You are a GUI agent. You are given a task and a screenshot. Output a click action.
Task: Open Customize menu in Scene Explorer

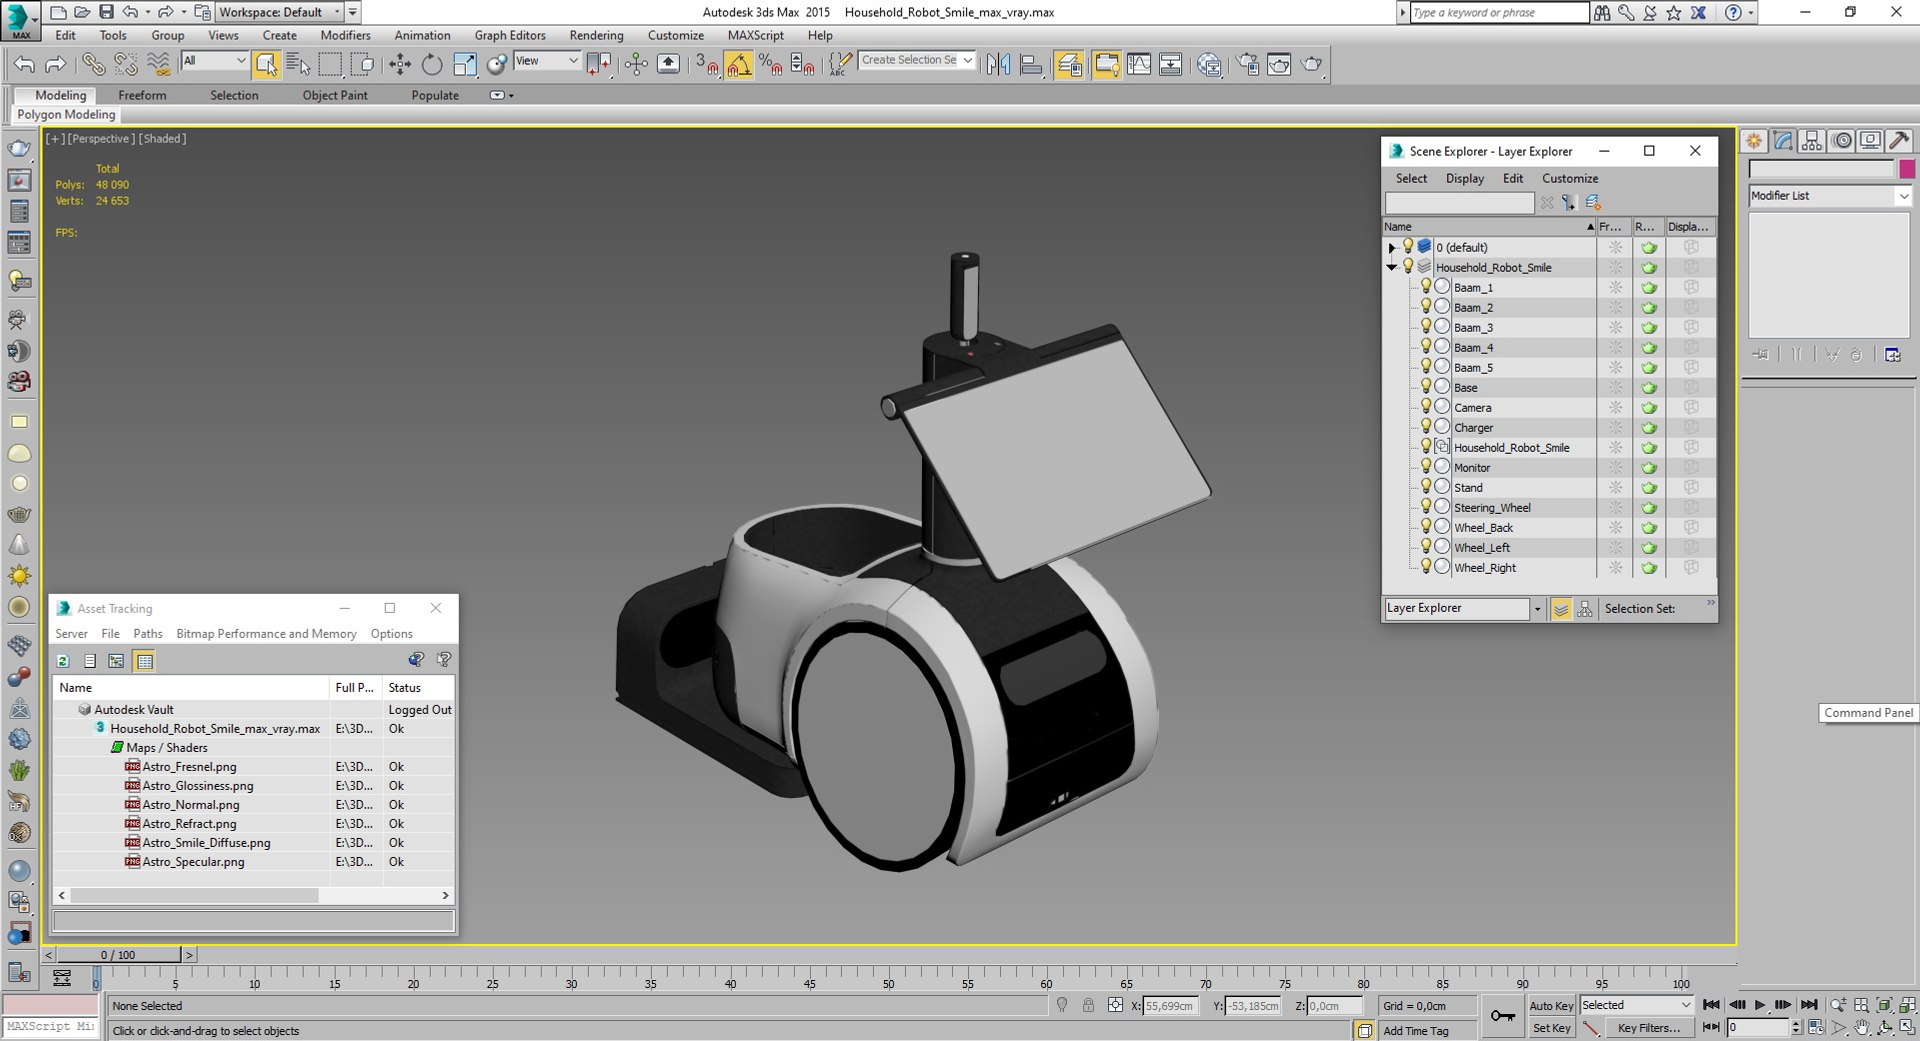click(1570, 178)
